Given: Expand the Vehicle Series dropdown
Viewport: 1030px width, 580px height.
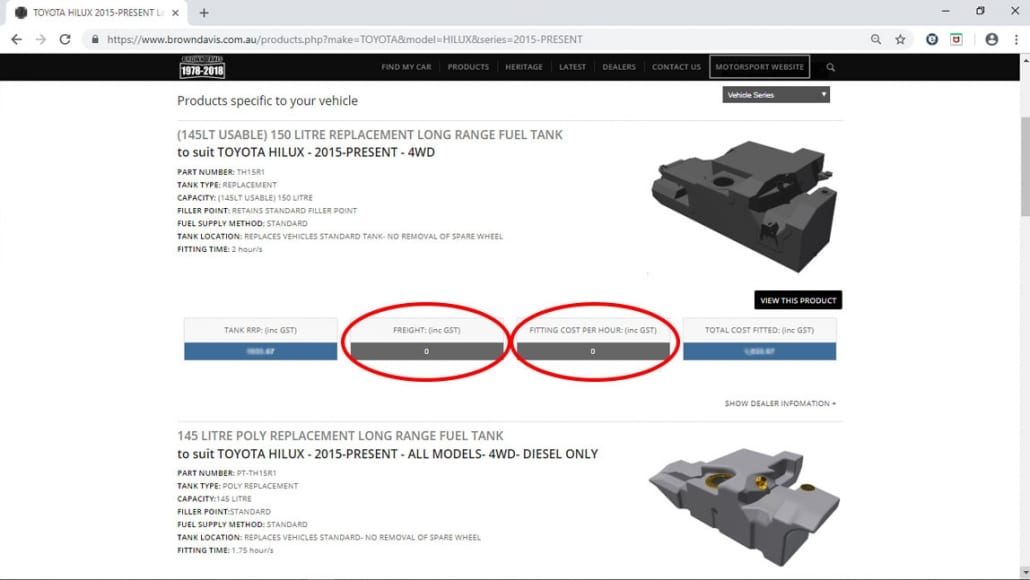Looking at the screenshot, I should [776, 95].
